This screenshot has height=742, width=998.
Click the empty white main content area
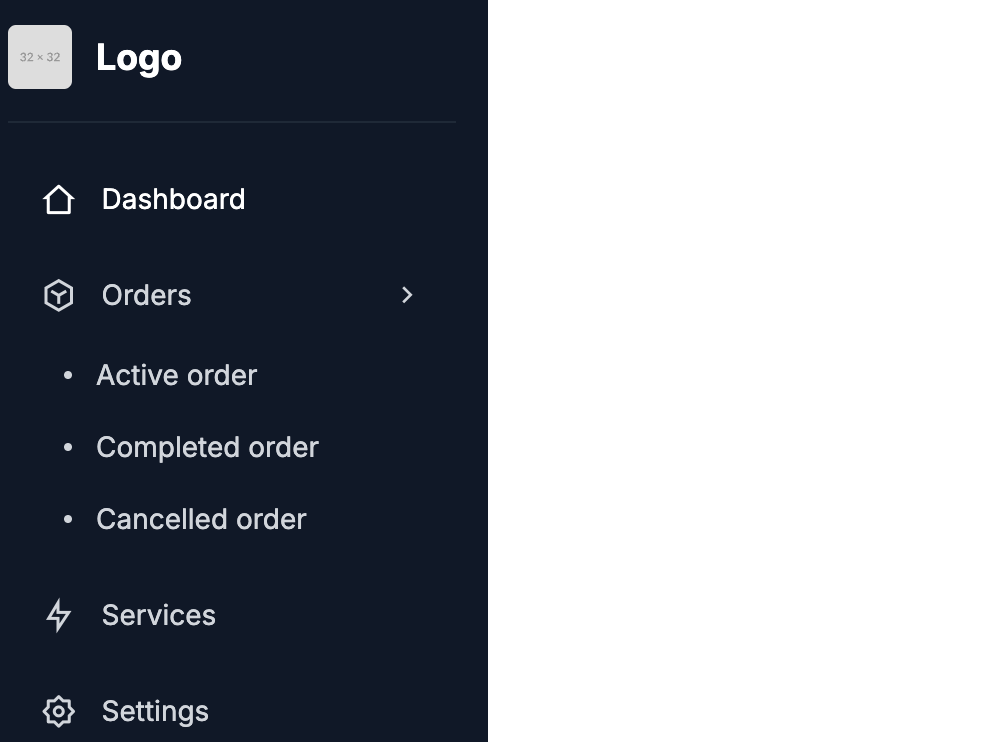(742, 370)
